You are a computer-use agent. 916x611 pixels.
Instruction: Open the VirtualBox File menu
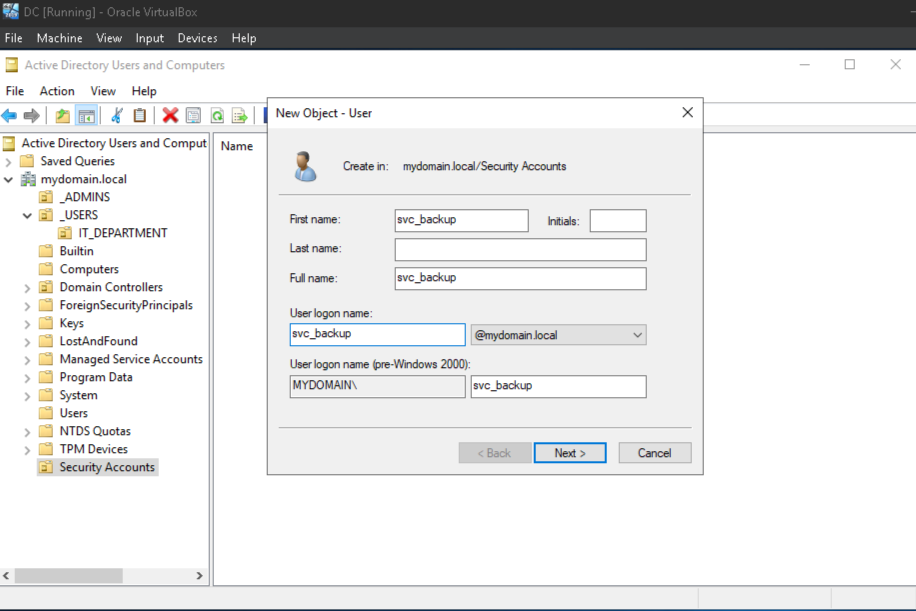[13, 38]
